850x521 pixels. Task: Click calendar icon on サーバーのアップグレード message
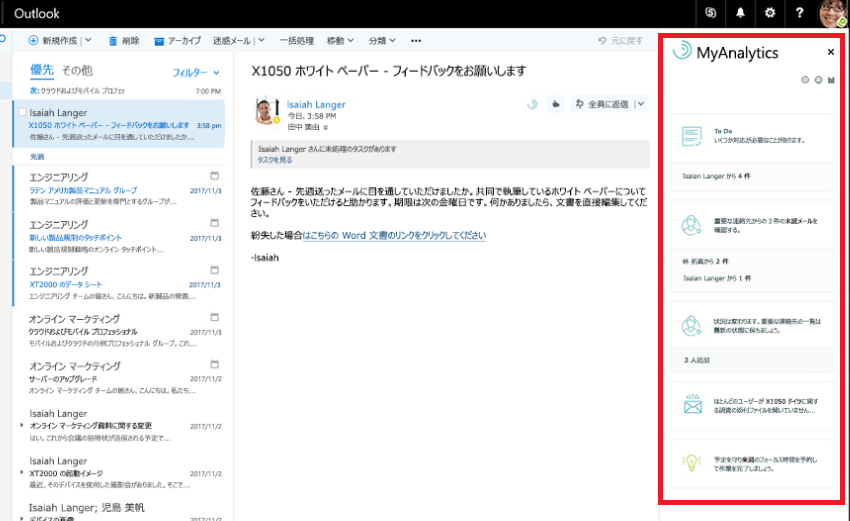(215, 364)
